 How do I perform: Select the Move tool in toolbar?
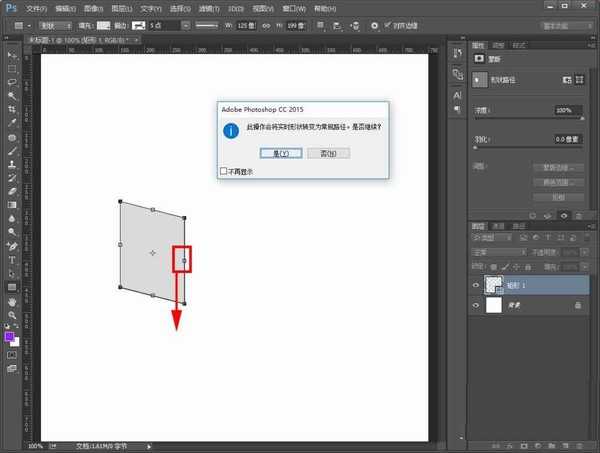pyautogui.click(x=12, y=54)
